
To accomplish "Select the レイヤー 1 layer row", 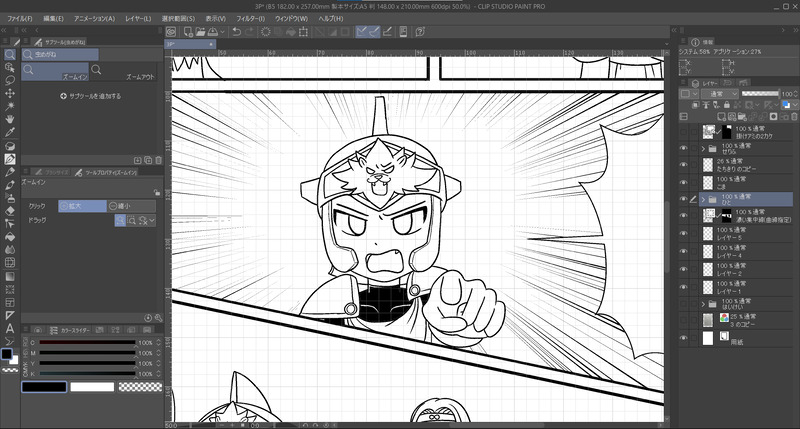I will pos(736,287).
